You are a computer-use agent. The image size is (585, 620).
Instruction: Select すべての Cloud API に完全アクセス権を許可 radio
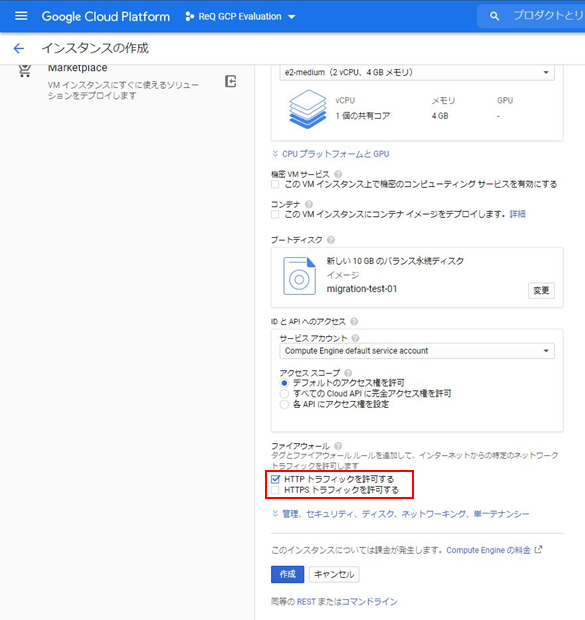284,394
